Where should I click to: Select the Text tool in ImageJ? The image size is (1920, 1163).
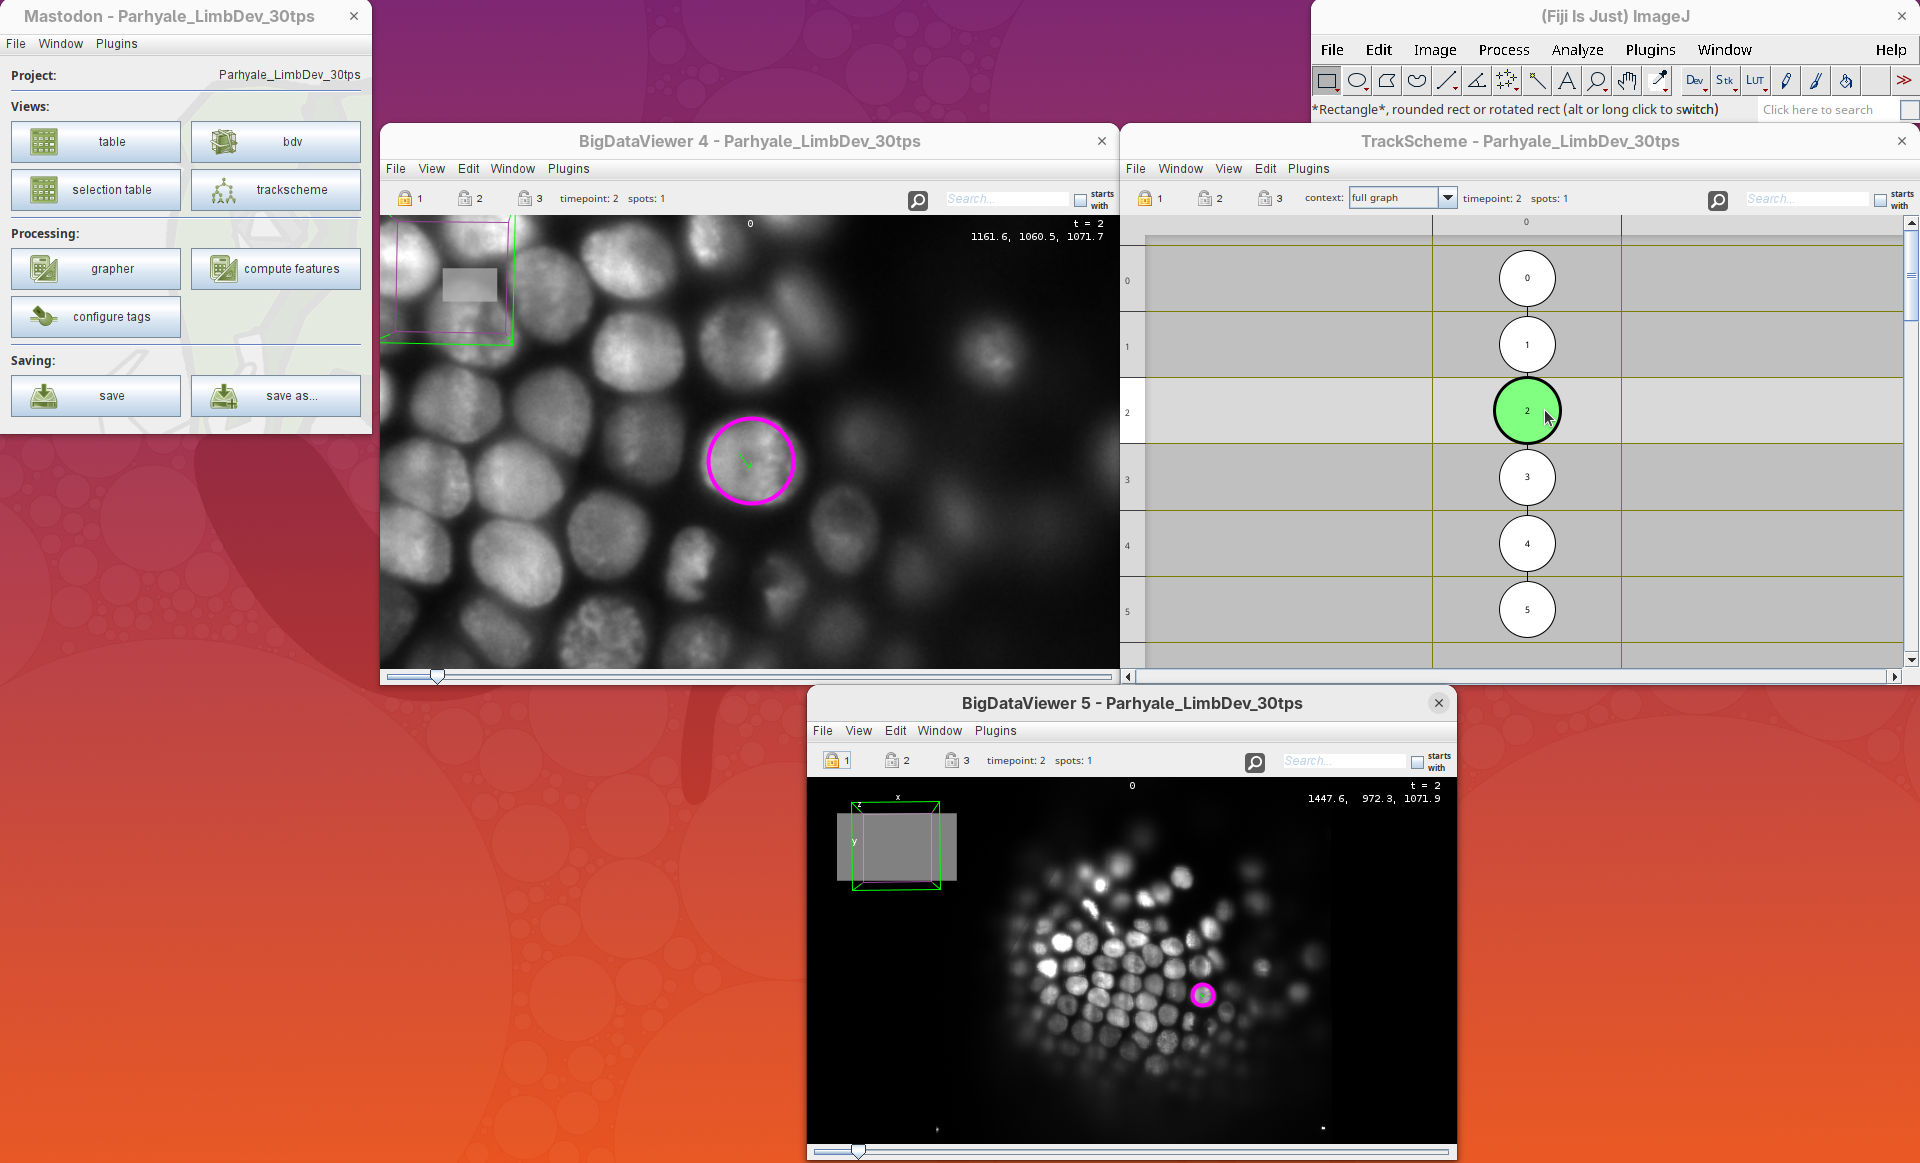[x=1567, y=81]
